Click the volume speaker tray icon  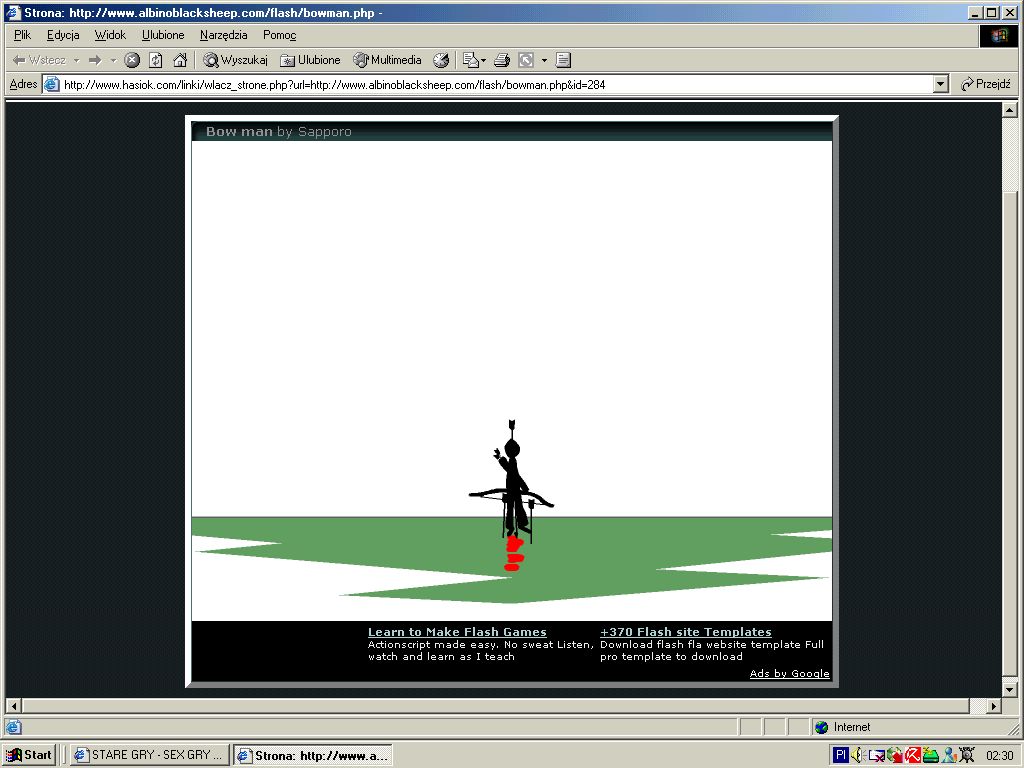pos(858,755)
